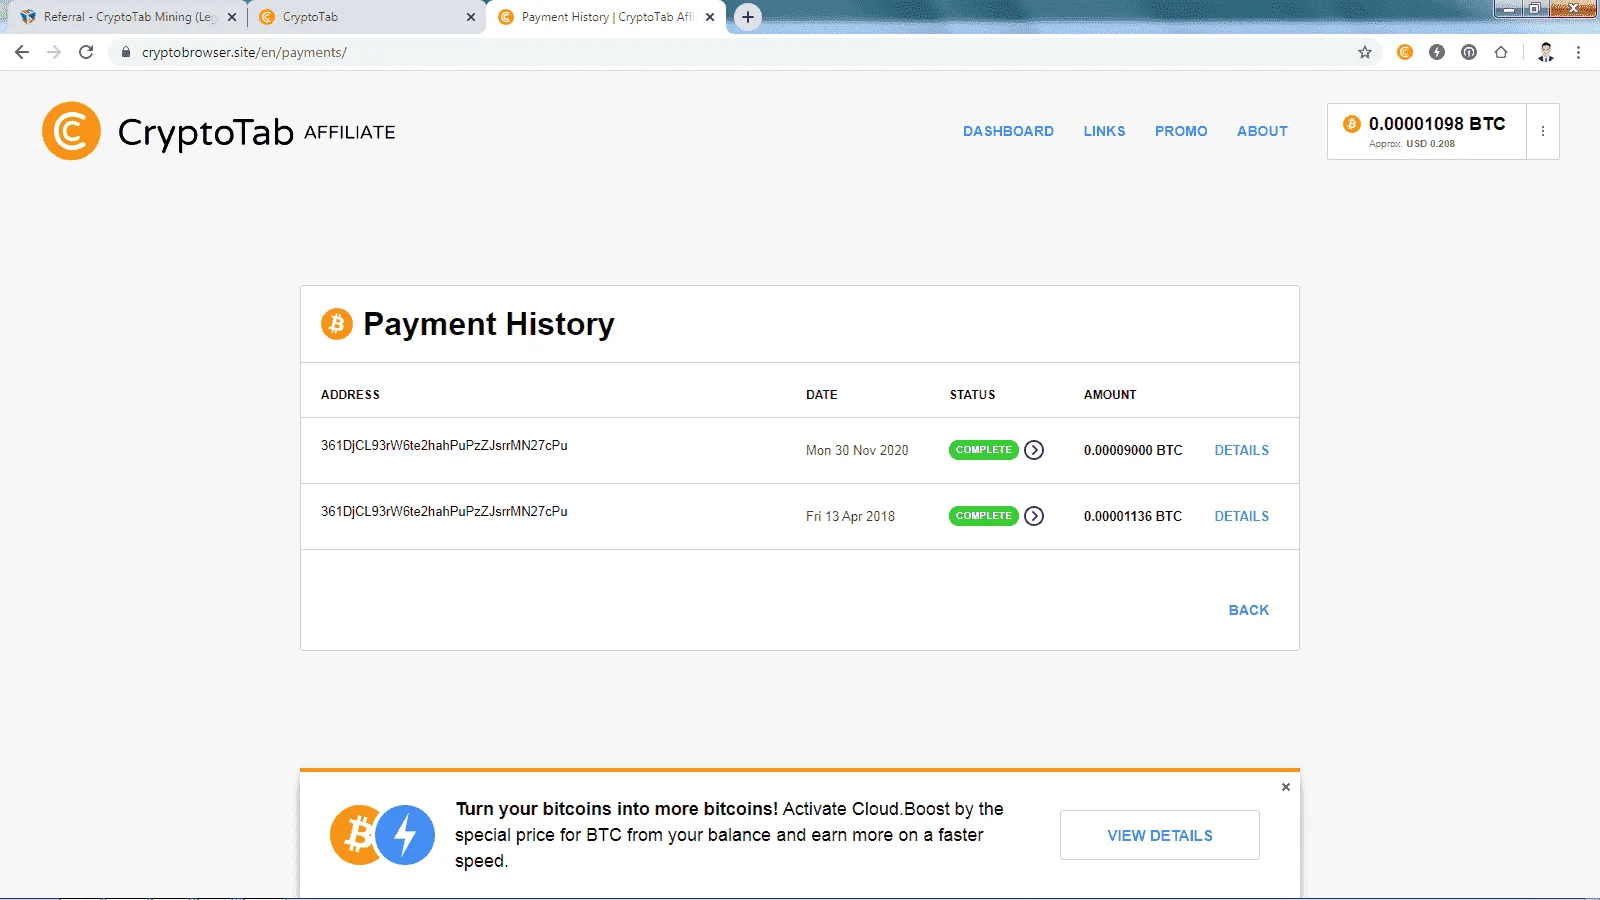The height and width of the screenshot is (900, 1600).
Task: Click the STATUS column header
Action: (x=973, y=395)
